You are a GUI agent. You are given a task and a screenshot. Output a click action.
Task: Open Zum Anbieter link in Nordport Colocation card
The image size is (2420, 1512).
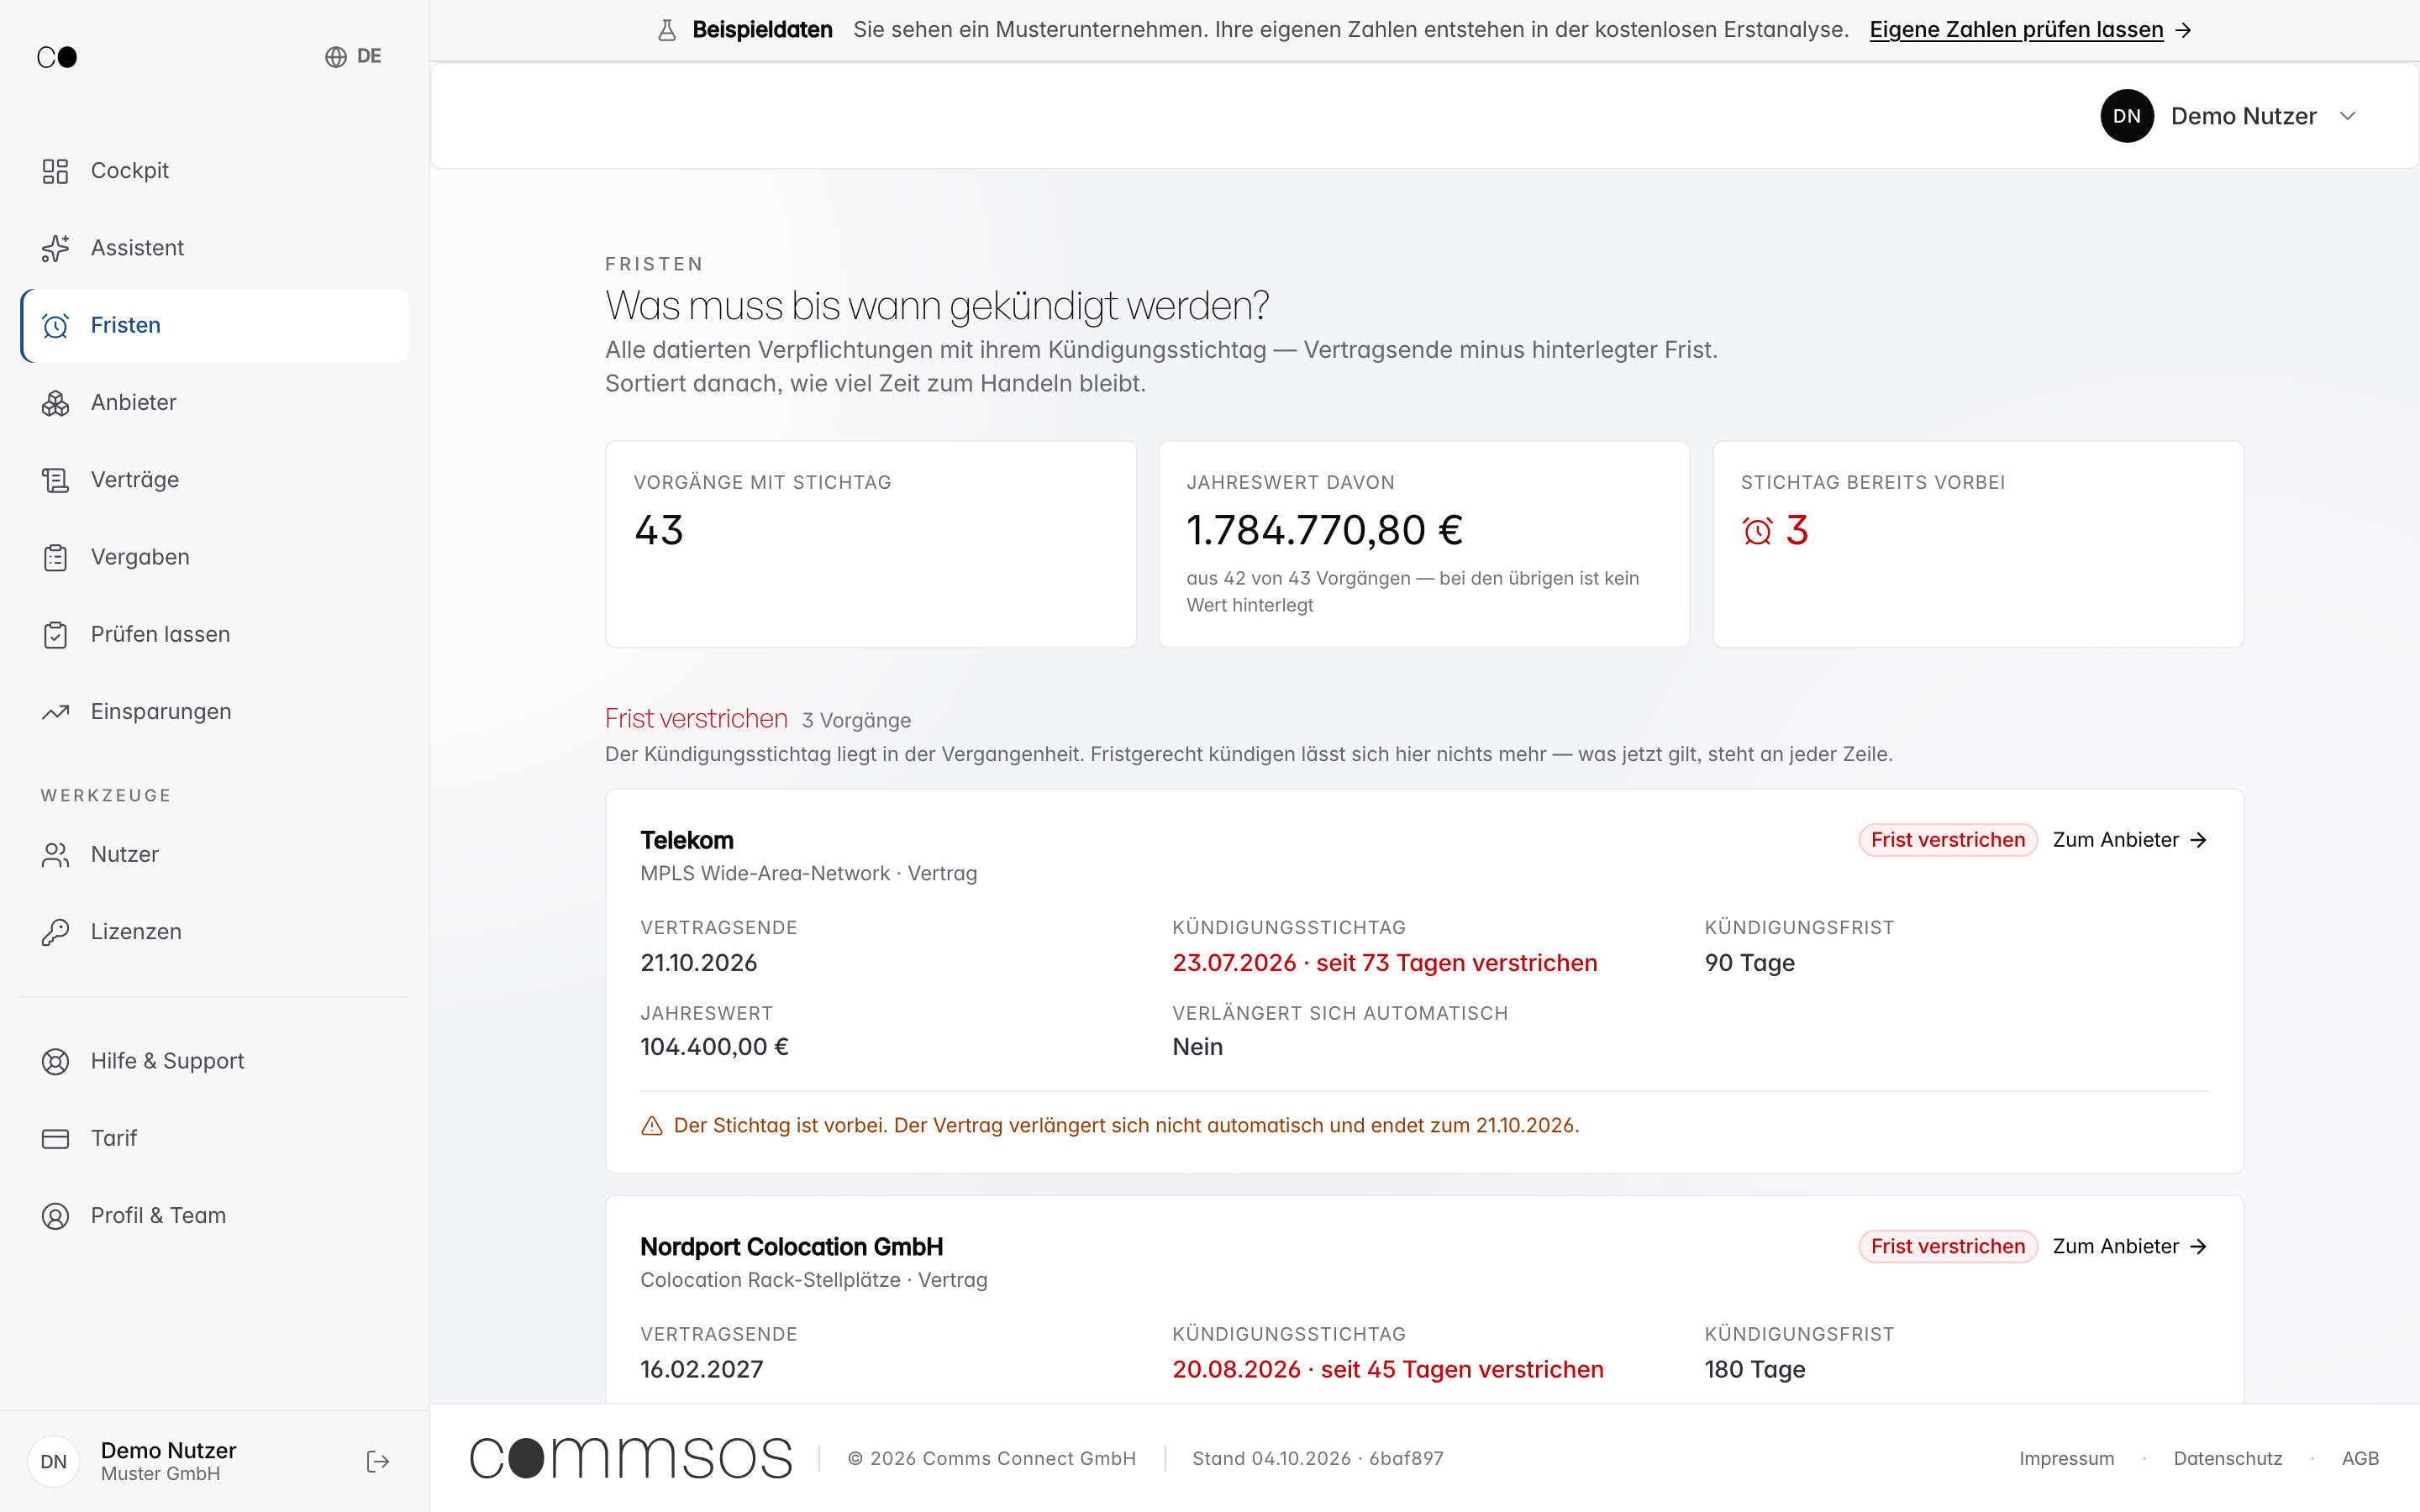pyautogui.click(x=2130, y=1247)
